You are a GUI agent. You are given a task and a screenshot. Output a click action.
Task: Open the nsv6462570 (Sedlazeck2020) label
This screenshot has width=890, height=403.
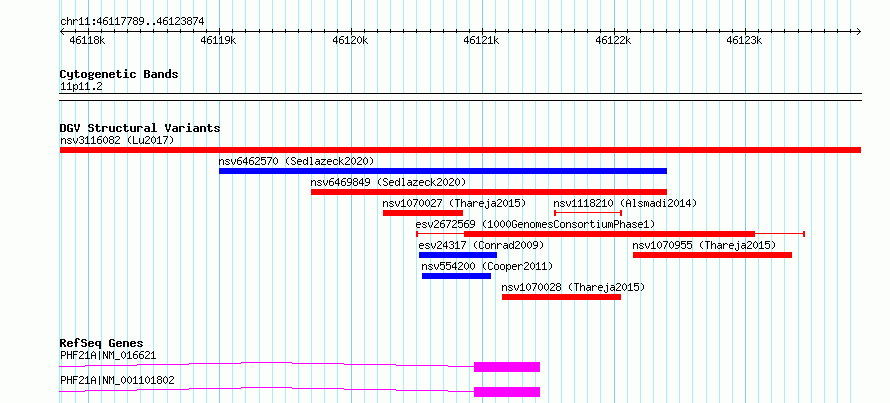click(296, 161)
